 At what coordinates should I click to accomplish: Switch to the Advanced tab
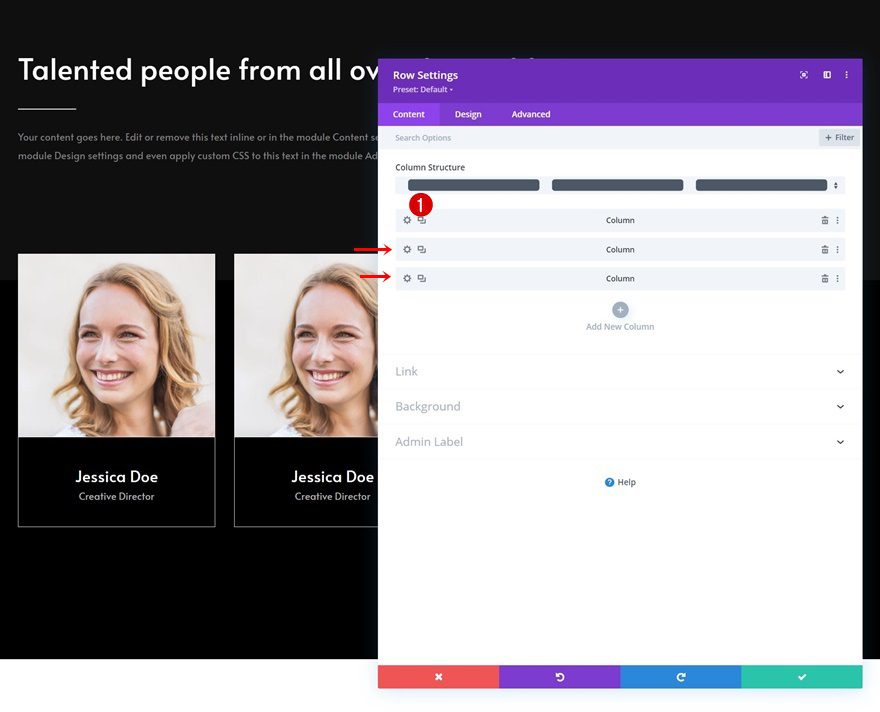(x=530, y=114)
